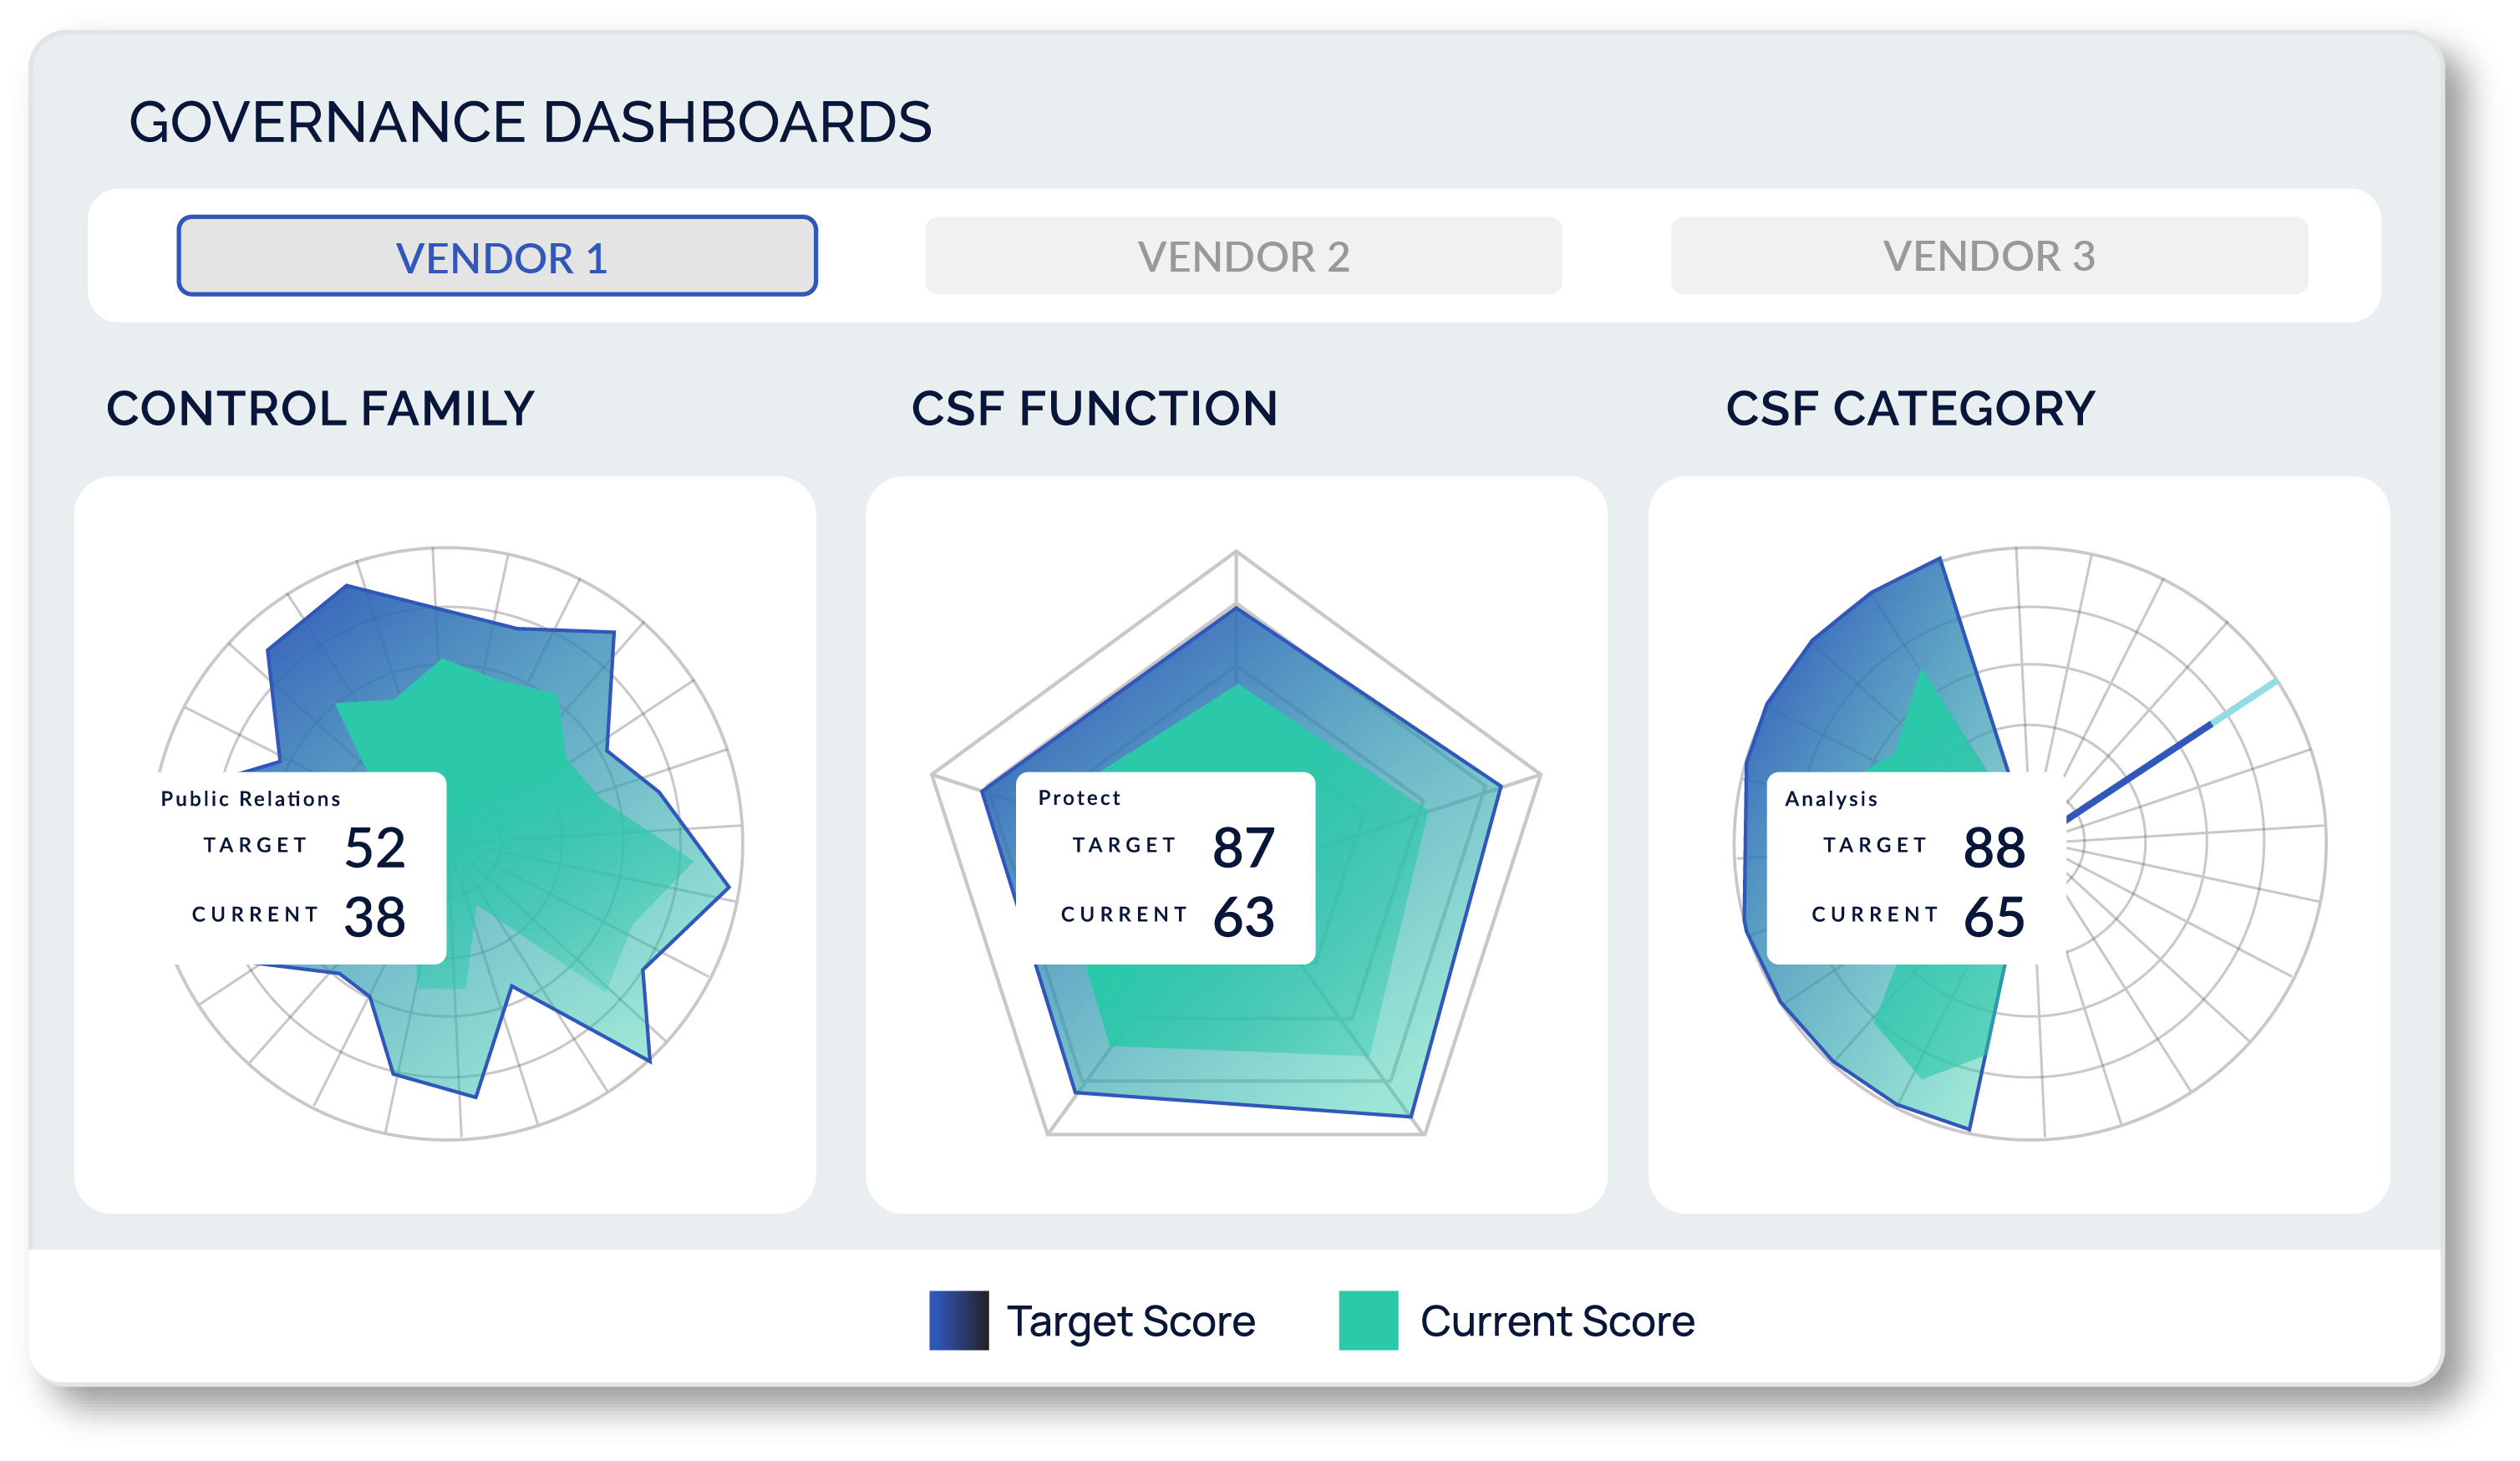Image resolution: width=2520 pixels, height=1461 pixels.
Task: Click the Public Relations target value 52
Action: click(x=375, y=847)
